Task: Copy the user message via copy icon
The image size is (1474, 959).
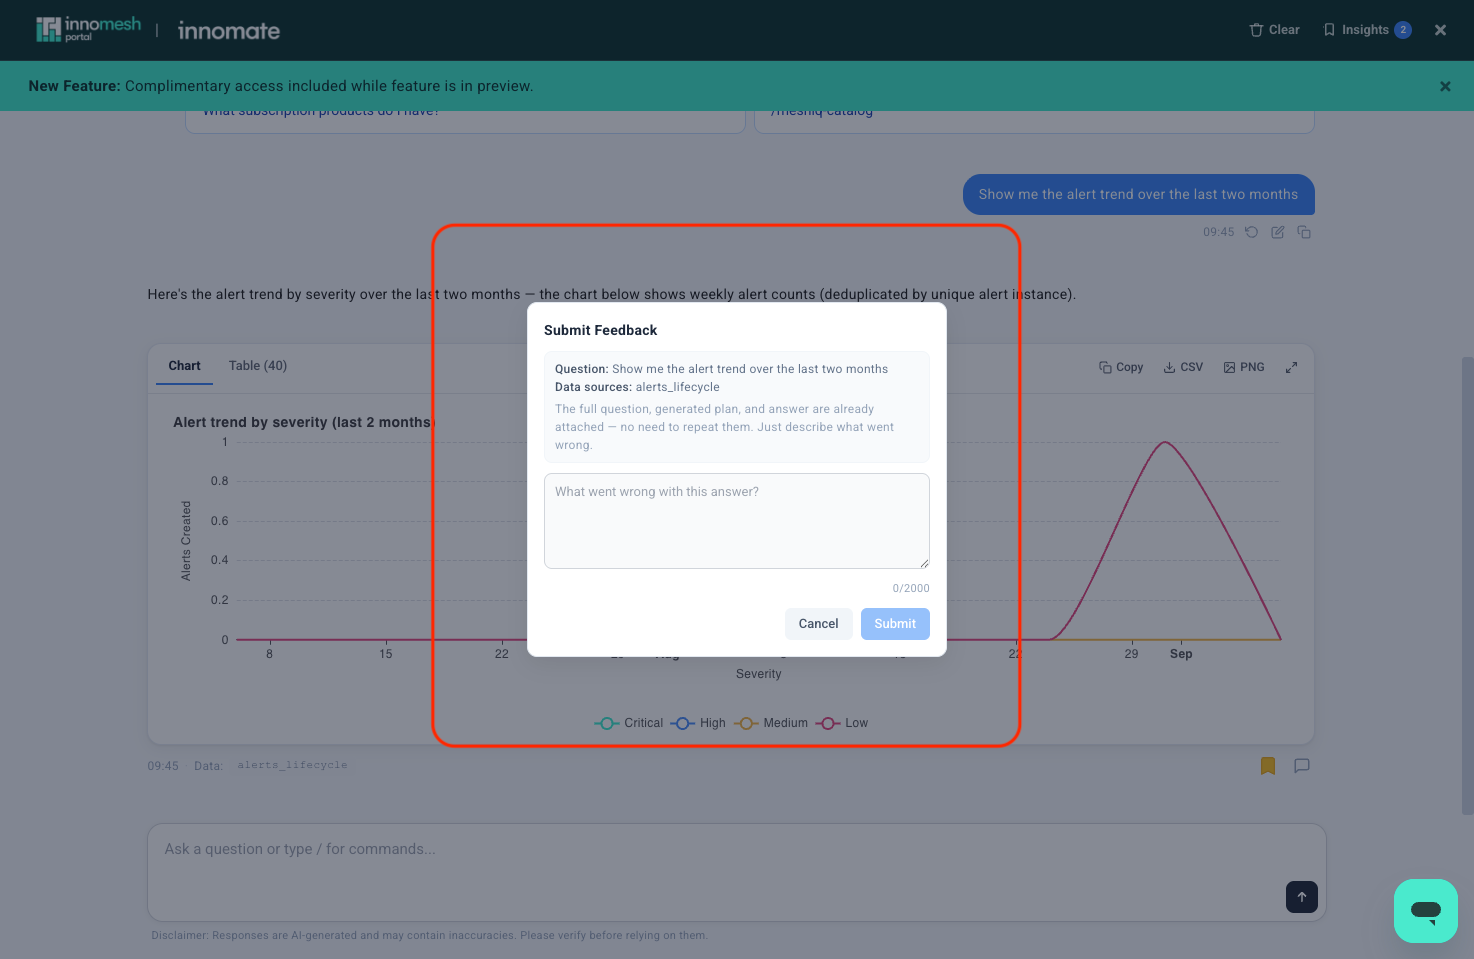Action: (x=1304, y=232)
